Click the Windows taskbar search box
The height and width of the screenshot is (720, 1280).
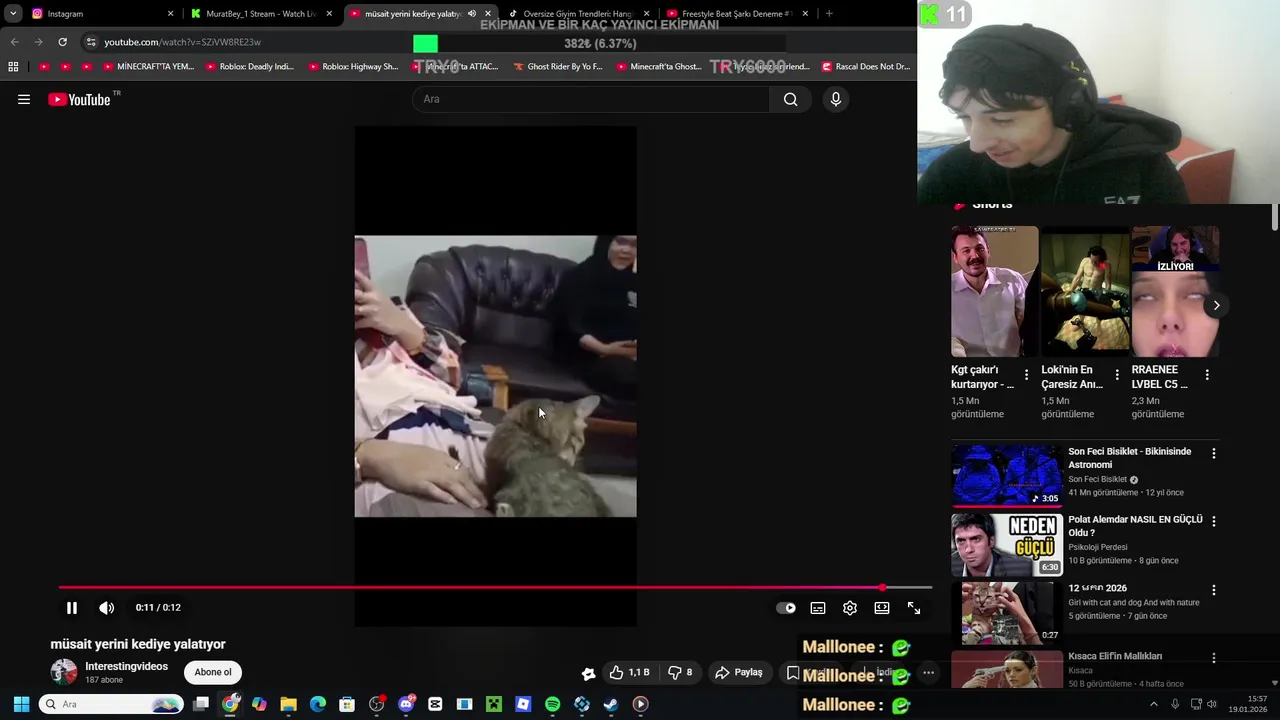coord(112,704)
